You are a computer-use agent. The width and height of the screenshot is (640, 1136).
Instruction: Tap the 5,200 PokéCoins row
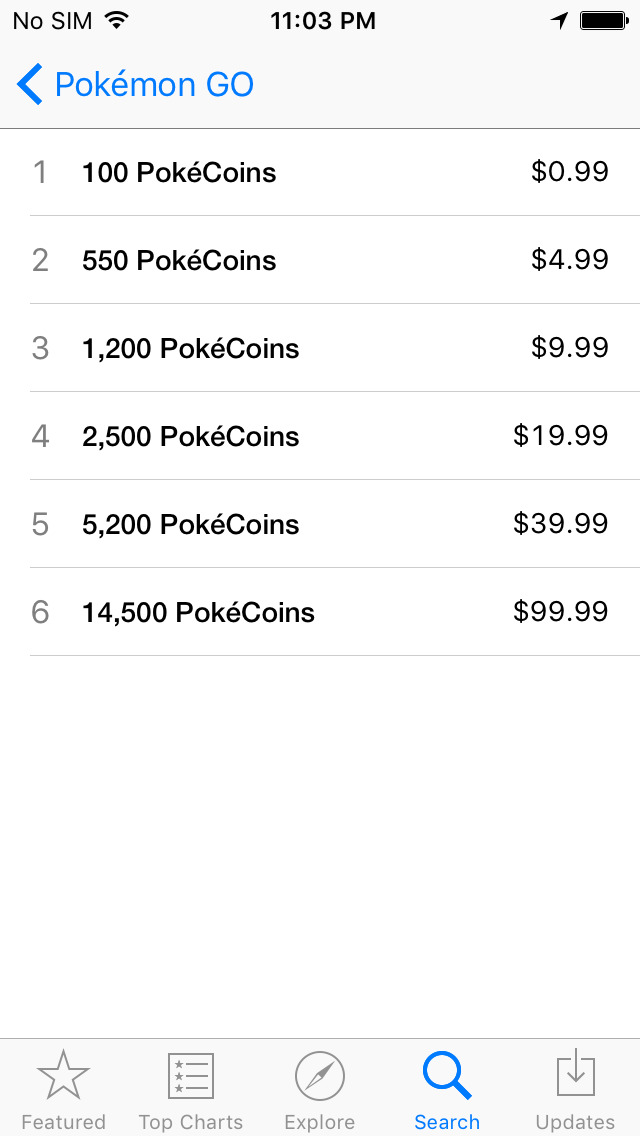[320, 524]
